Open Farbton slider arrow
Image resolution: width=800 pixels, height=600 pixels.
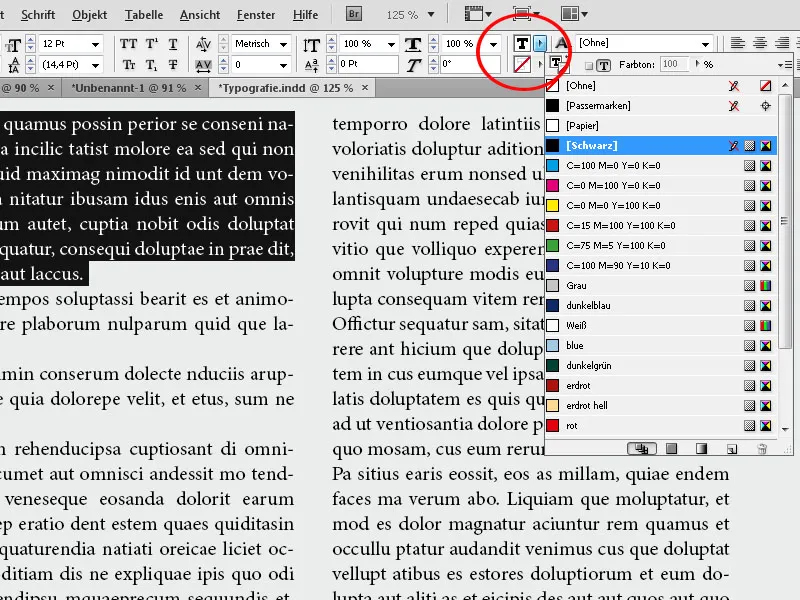coord(697,64)
